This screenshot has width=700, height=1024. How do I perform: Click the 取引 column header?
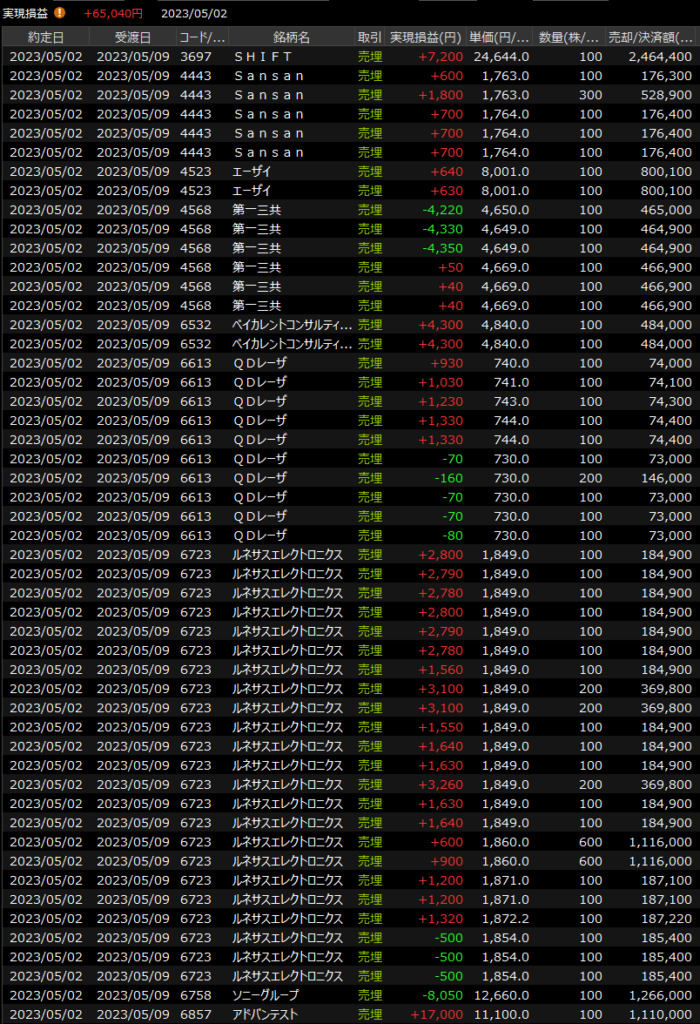[369, 37]
